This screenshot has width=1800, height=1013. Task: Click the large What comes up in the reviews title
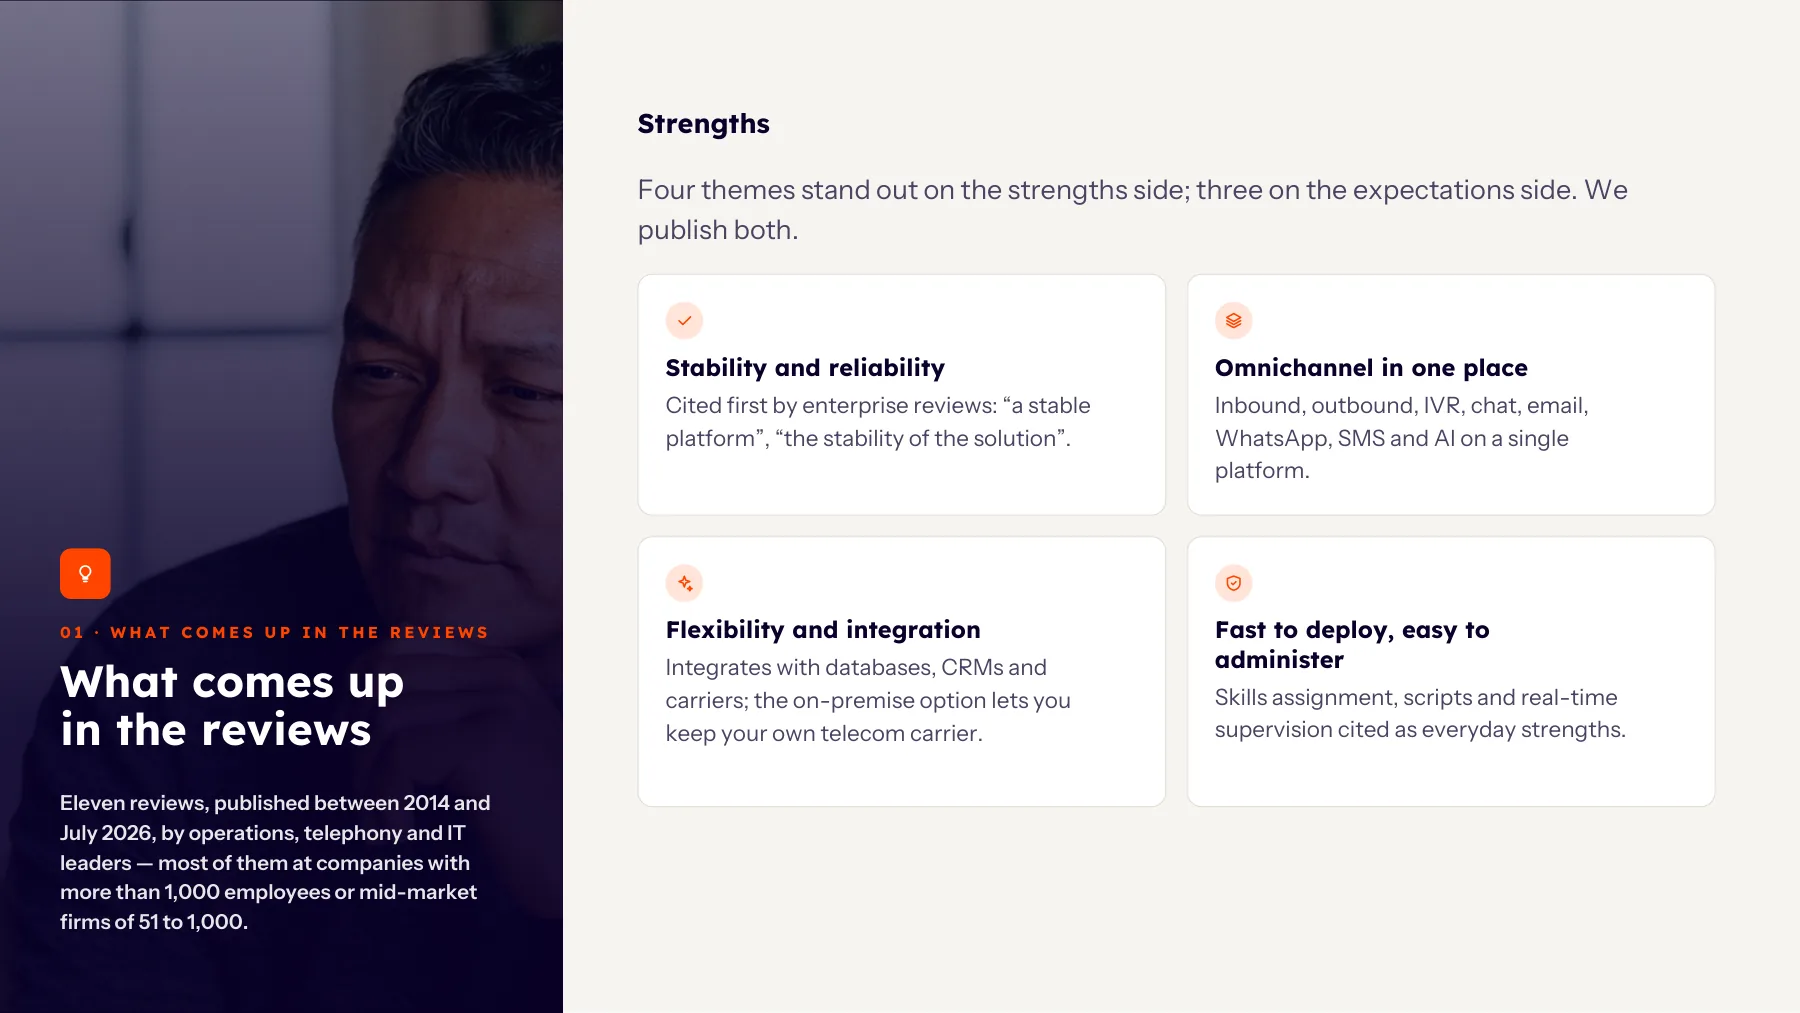click(232, 706)
